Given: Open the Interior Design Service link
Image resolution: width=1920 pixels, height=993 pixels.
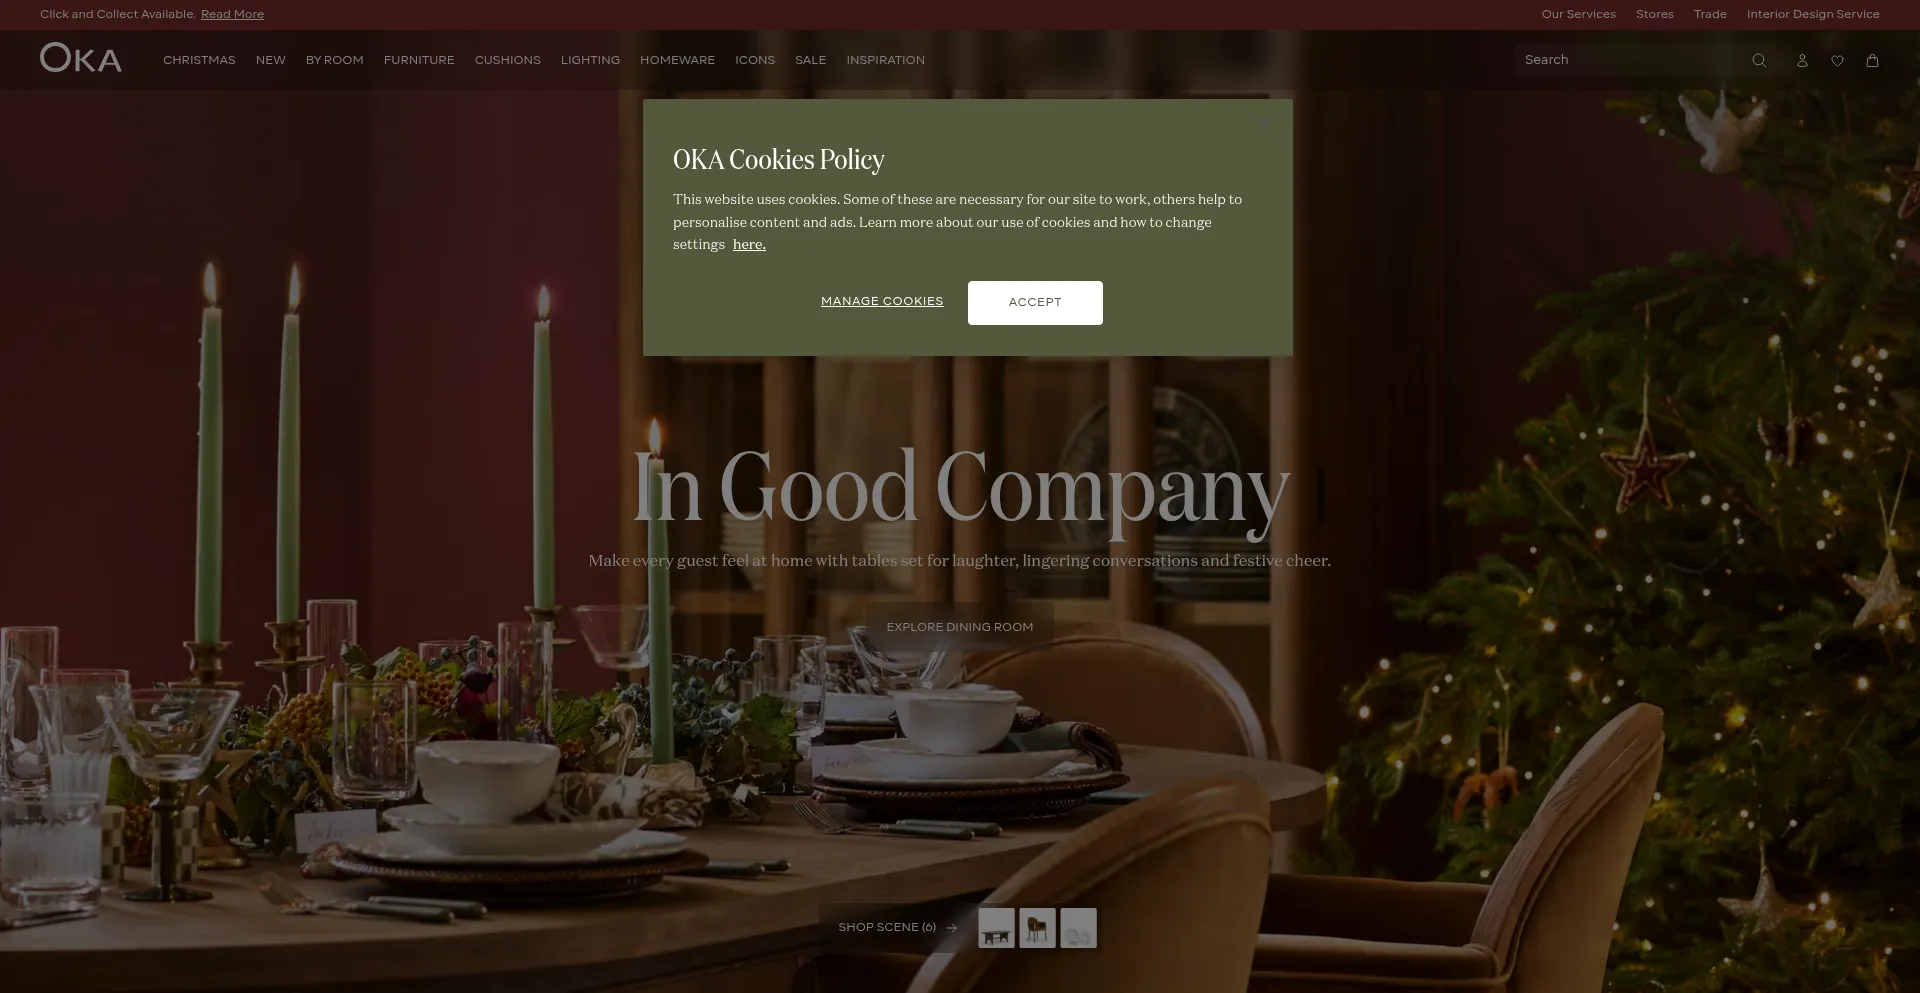Looking at the screenshot, I should (x=1813, y=15).
